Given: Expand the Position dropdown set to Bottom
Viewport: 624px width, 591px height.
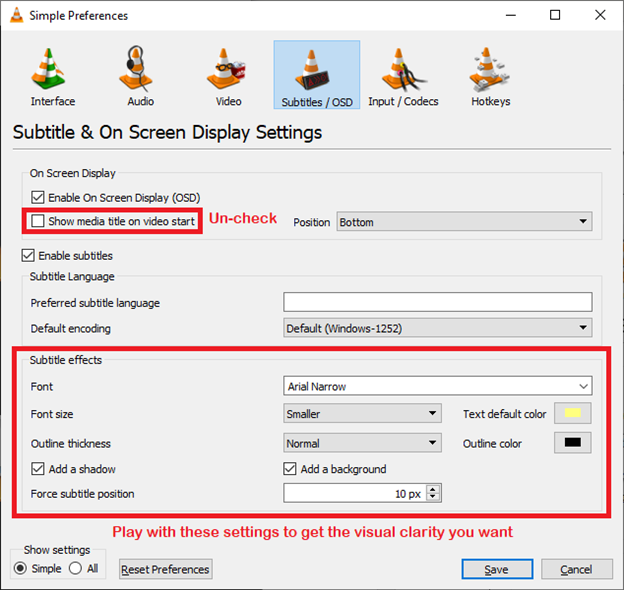Looking at the screenshot, I should point(464,222).
